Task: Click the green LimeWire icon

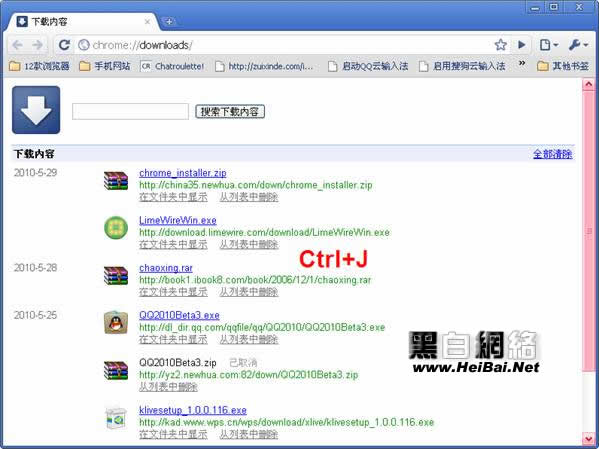Action: [116, 227]
